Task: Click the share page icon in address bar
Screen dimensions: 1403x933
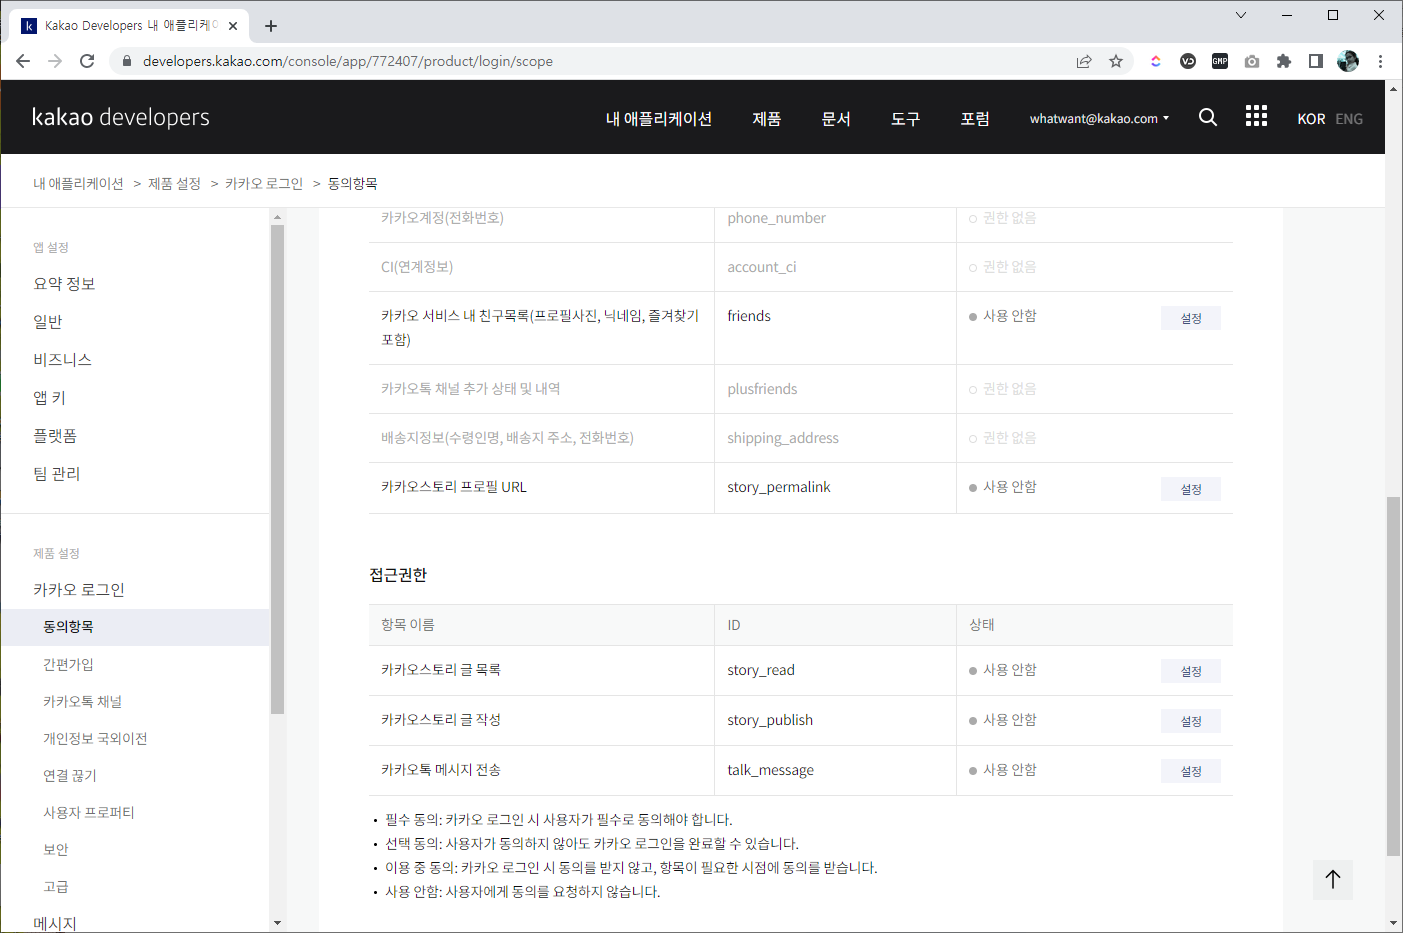Action: (x=1084, y=61)
